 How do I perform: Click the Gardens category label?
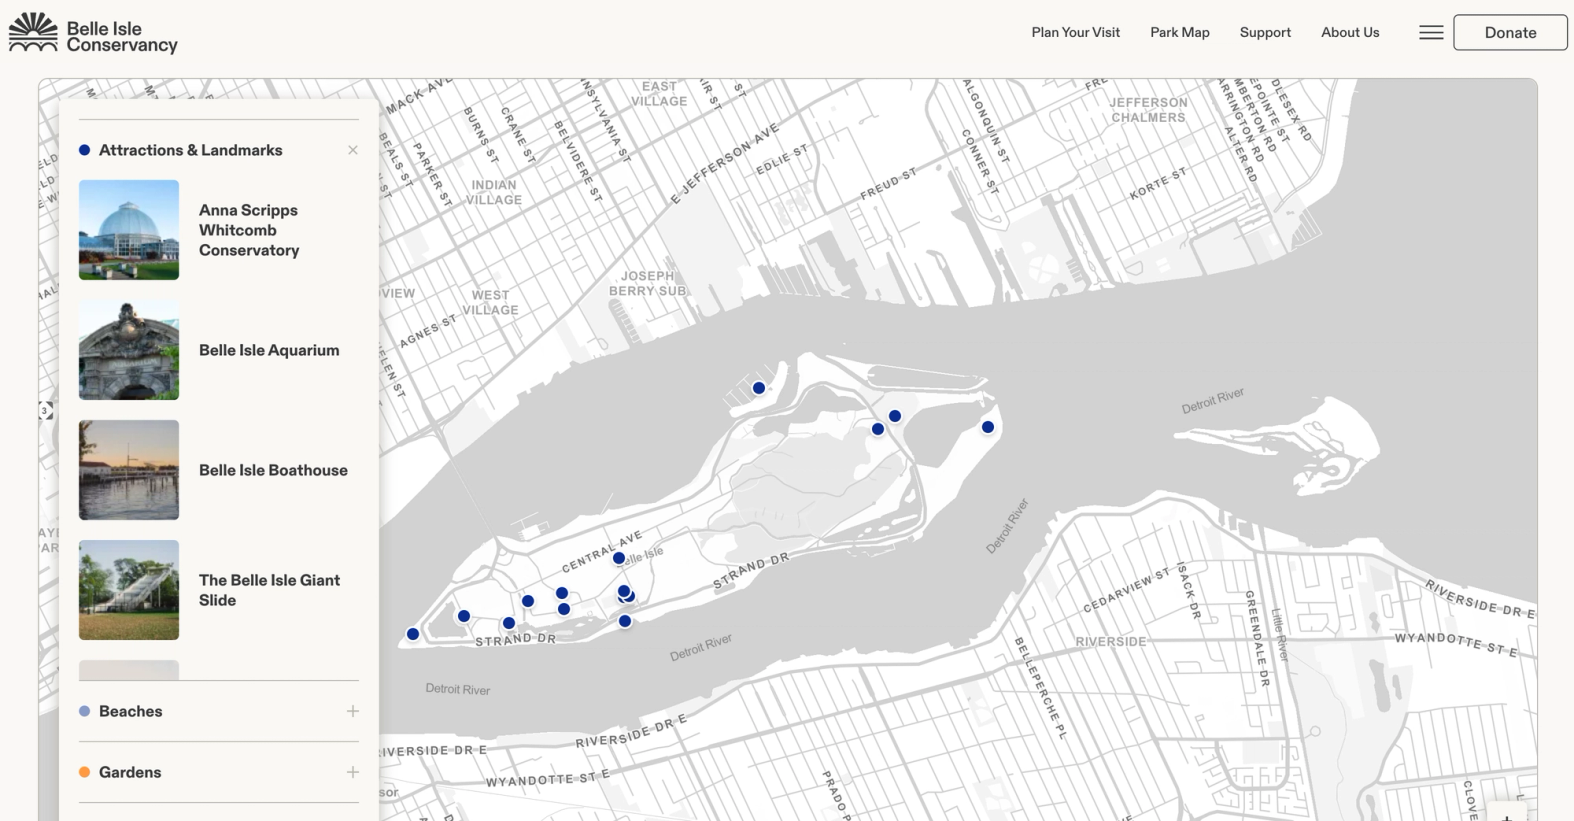click(130, 772)
